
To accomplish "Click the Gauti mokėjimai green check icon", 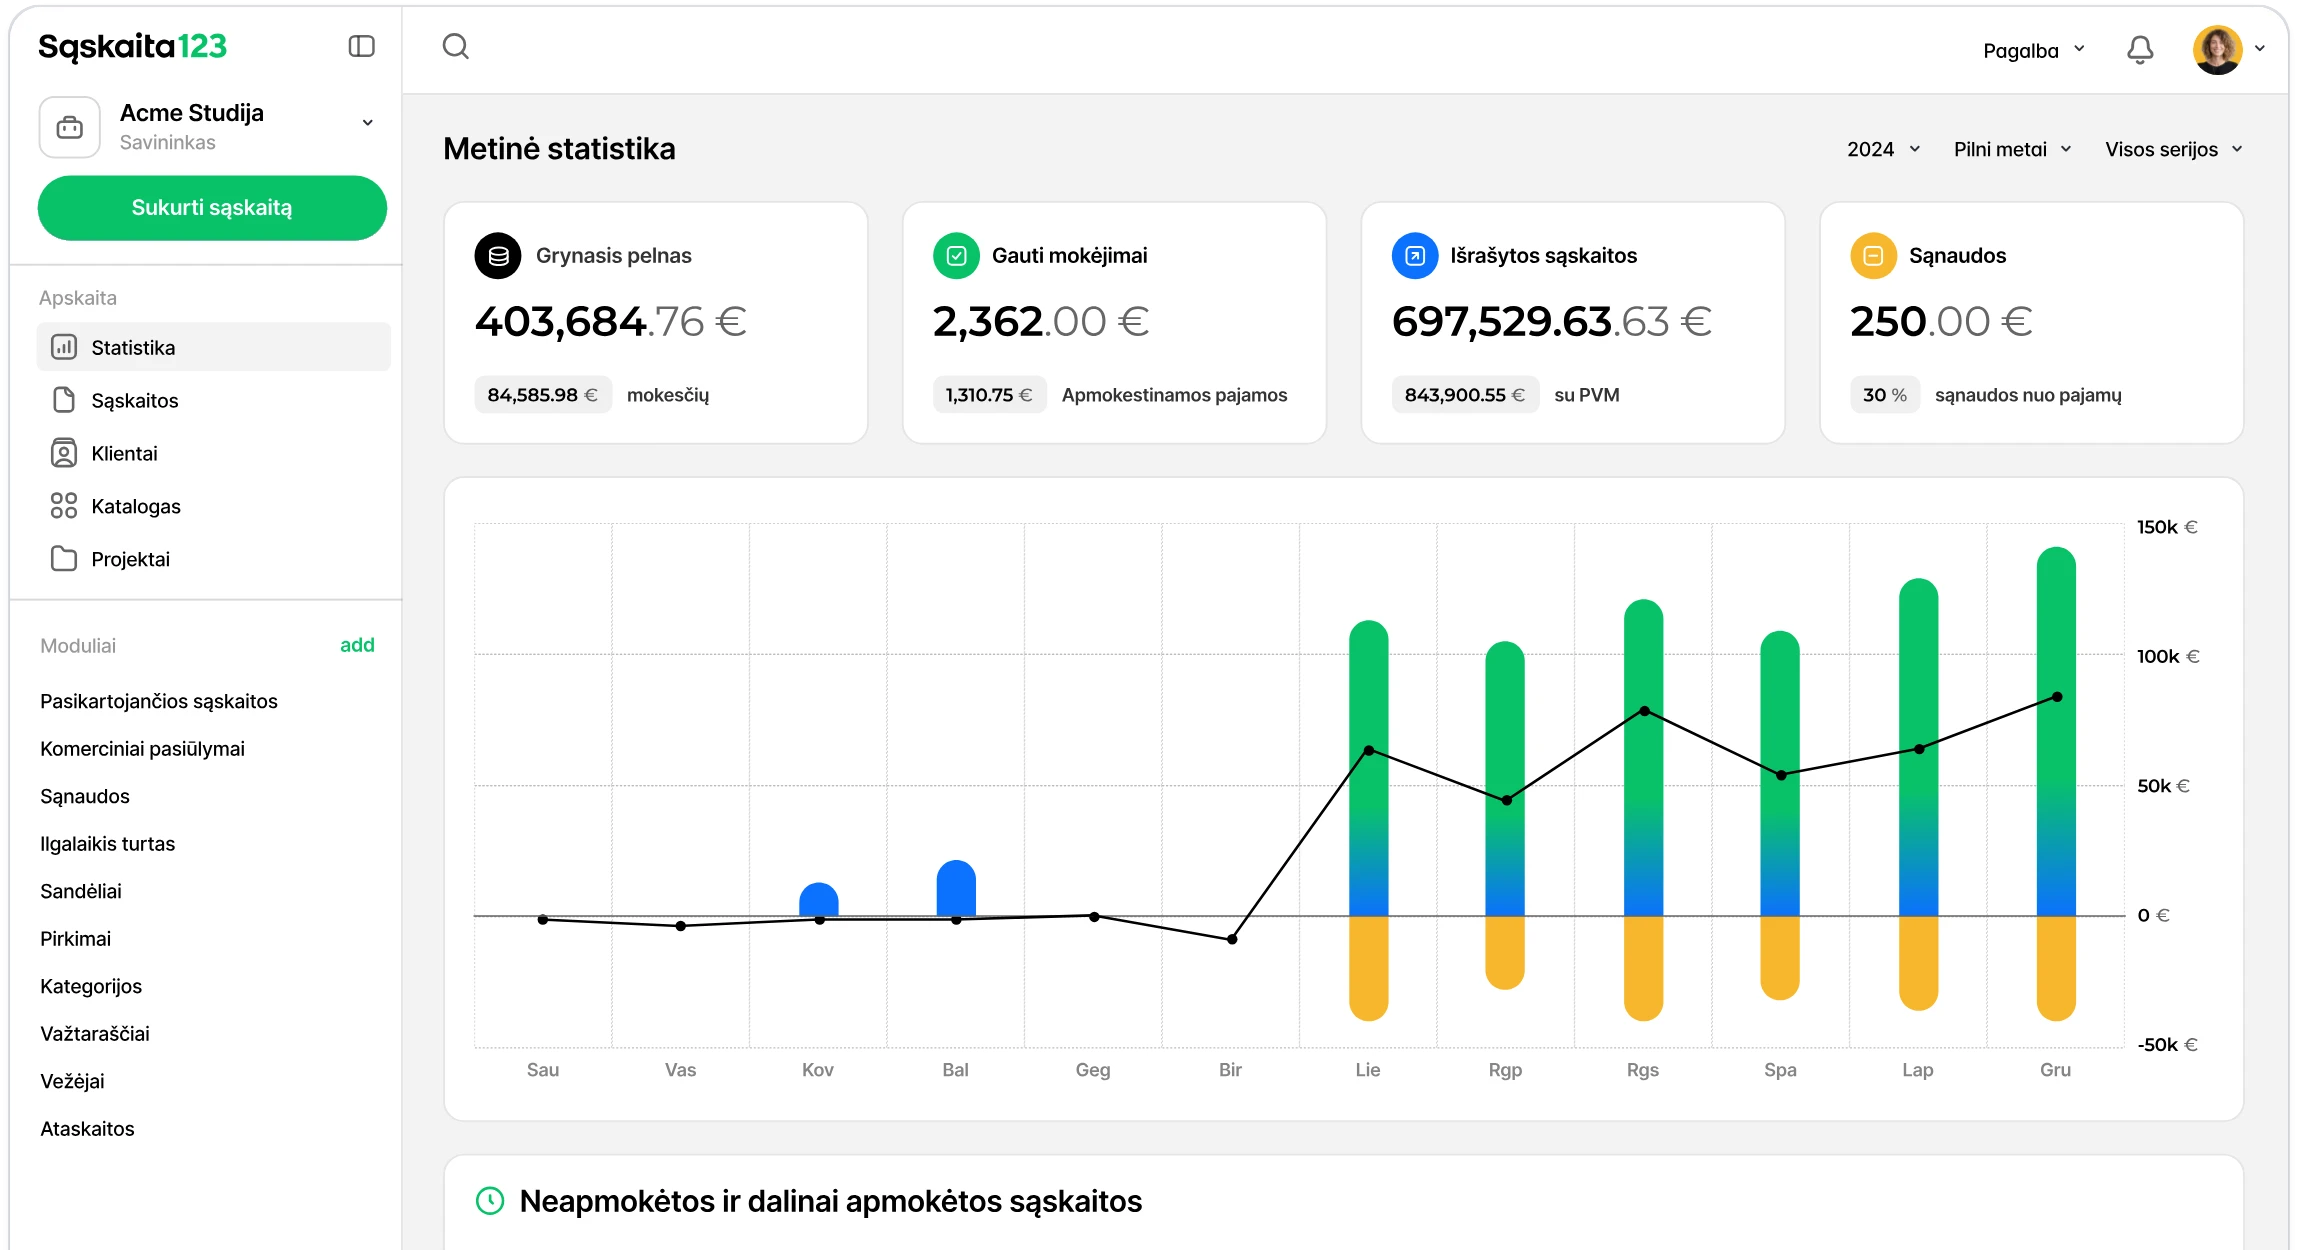I will click(x=956, y=256).
